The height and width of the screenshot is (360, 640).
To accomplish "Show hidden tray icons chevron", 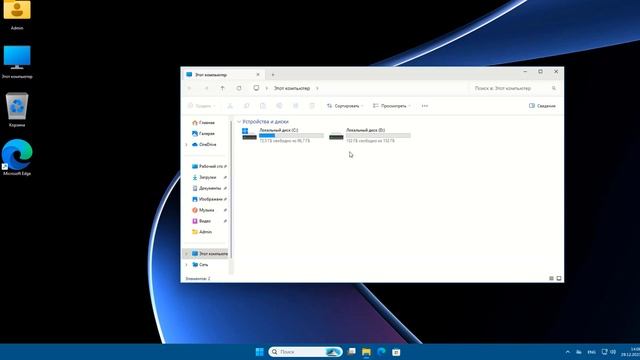I will (567, 352).
